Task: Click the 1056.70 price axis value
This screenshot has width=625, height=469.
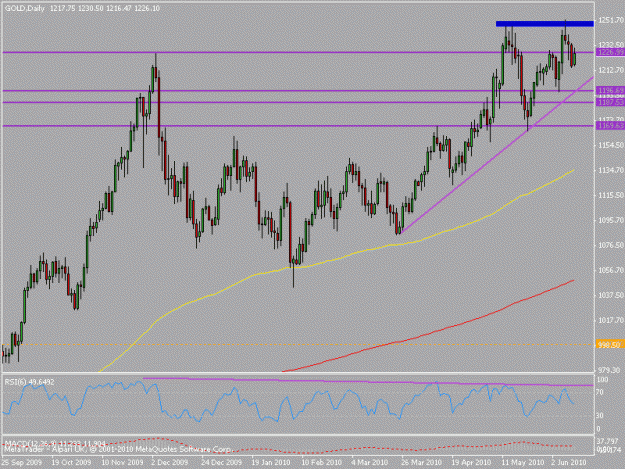Action: coord(610,270)
